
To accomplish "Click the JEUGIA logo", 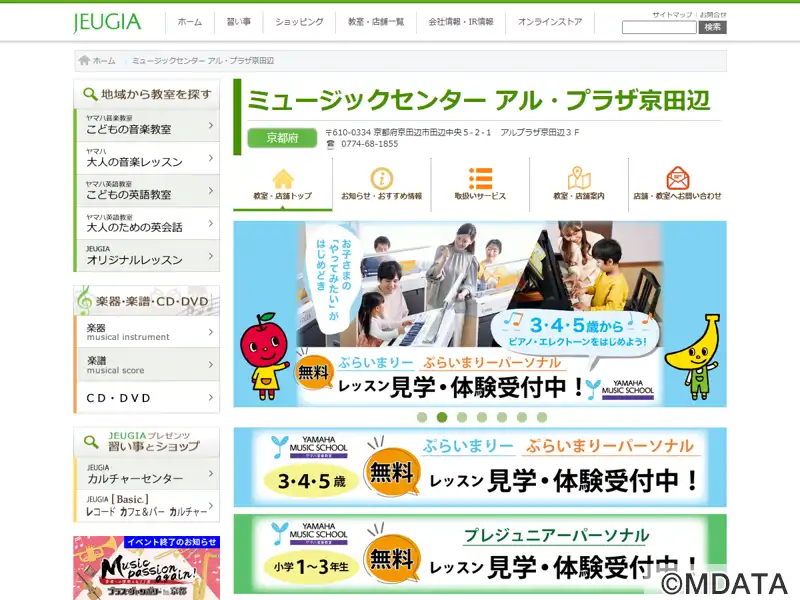I will click(x=107, y=22).
